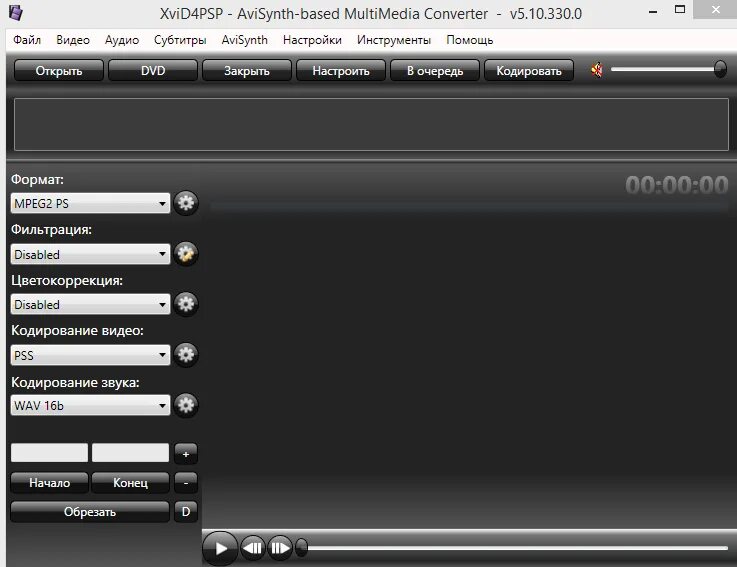Set trim start with Начало button
This screenshot has height=567, width=737.
click(x=49, y=482)
